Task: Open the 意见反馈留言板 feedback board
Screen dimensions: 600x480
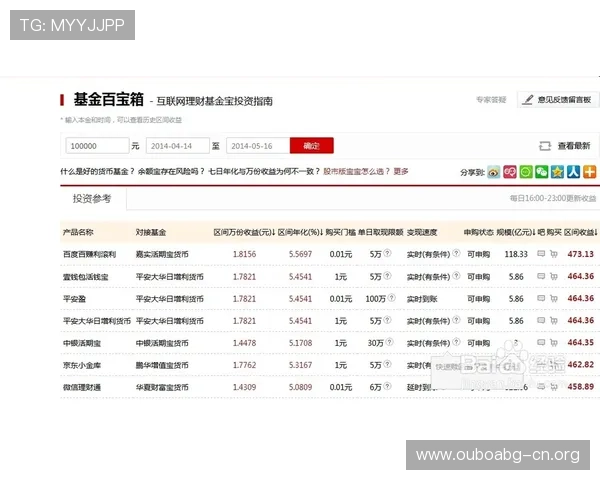Action: click(558, 100)
